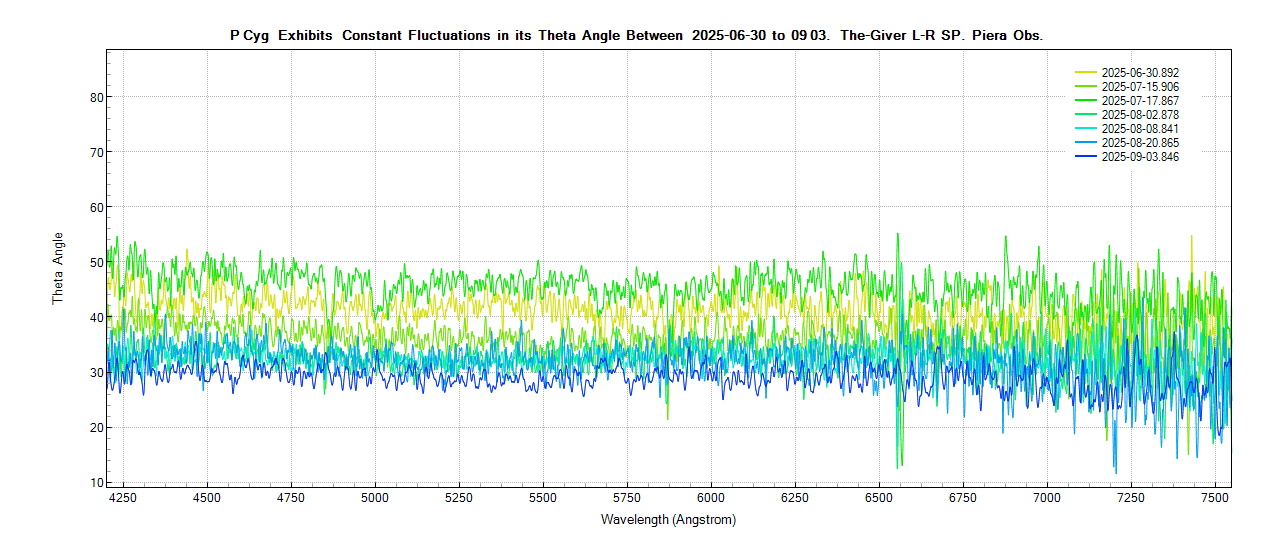Screen dimensions: 1274x550
Task: Click the 6500 tick on the wavelength axis
Action: click(x=879, y=497)
